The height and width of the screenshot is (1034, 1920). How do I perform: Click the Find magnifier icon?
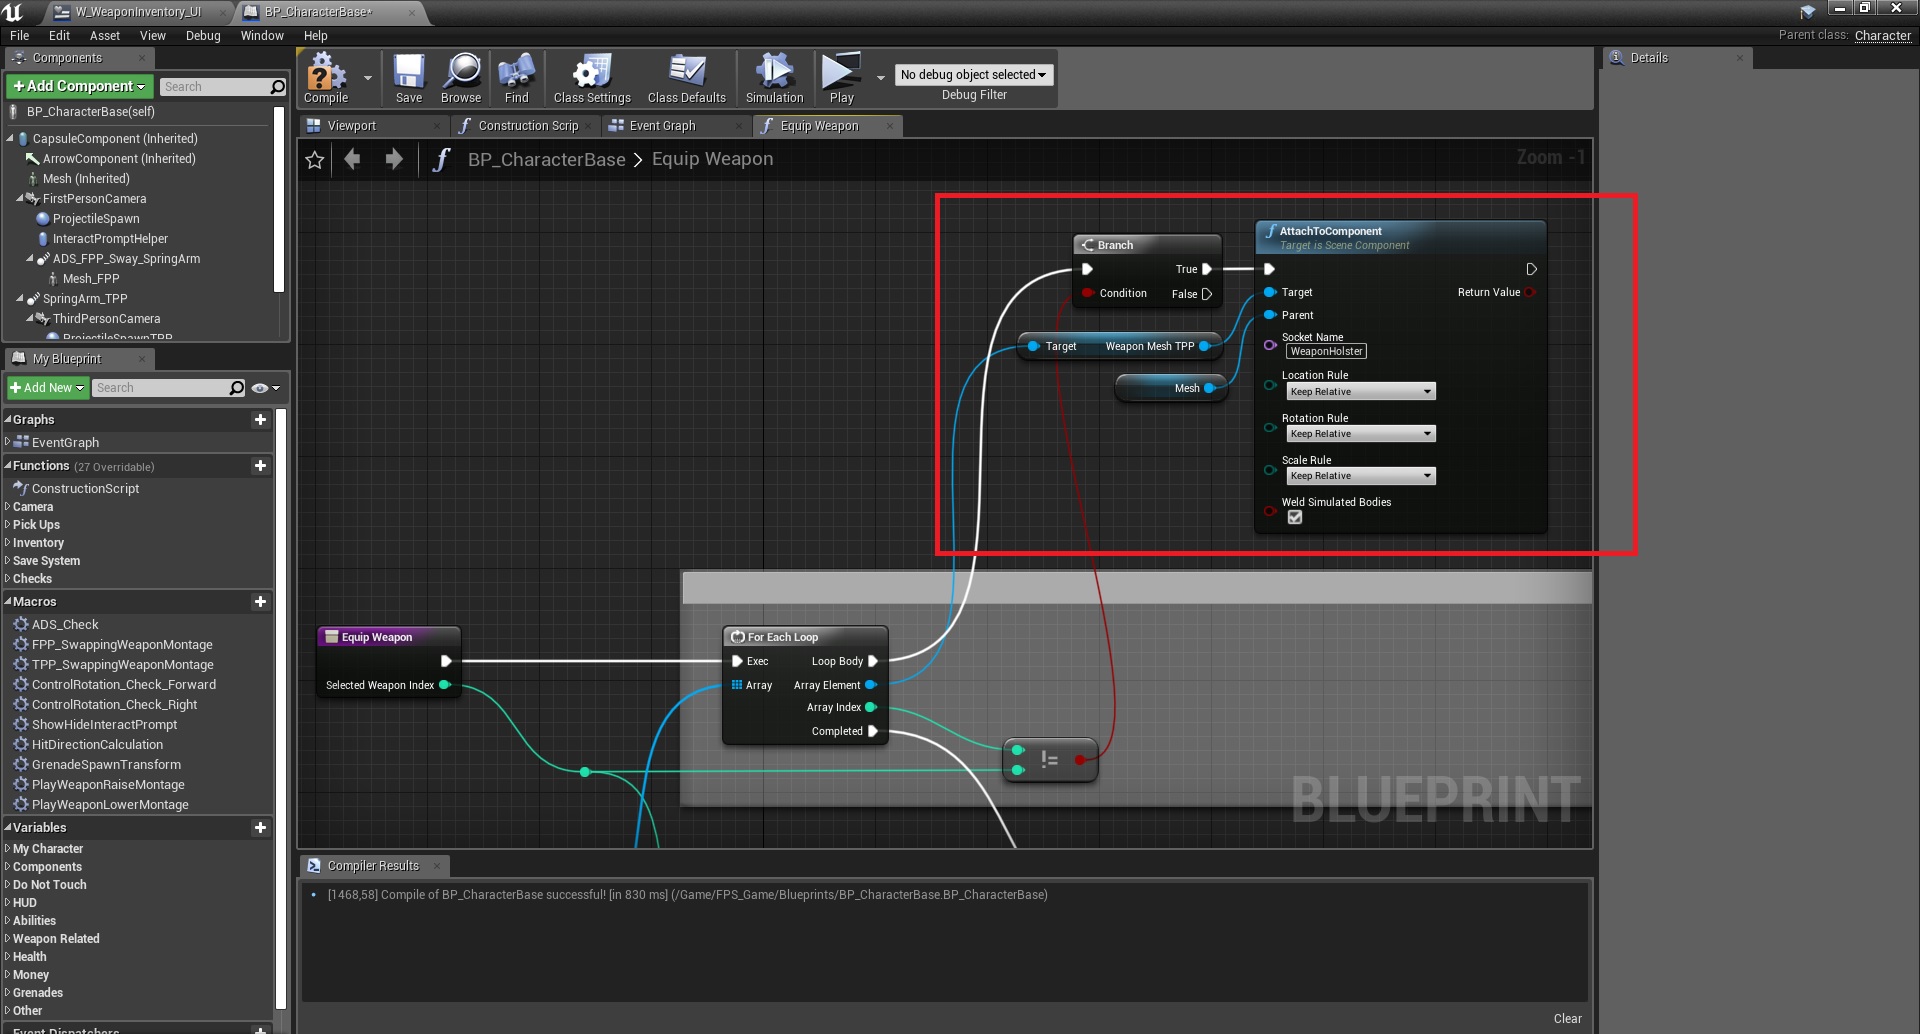pos(516,77)
